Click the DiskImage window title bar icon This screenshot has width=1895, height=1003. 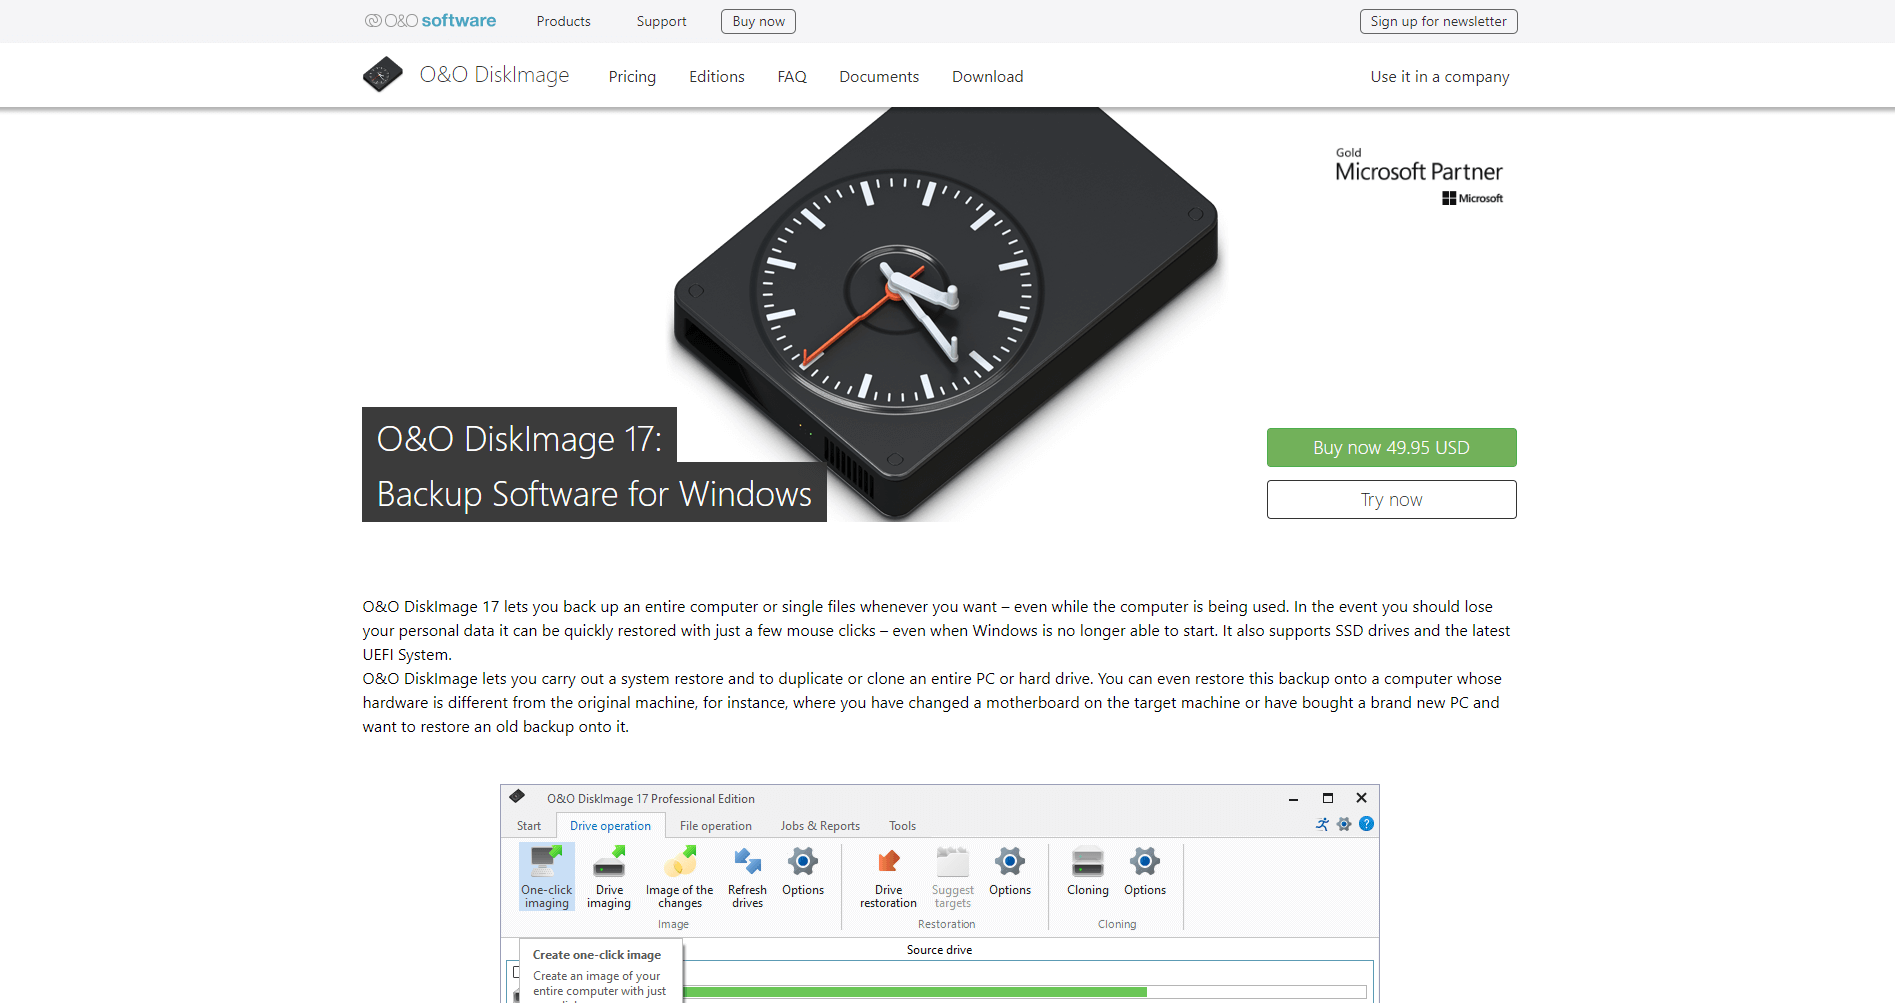click(x=517, y=797)
